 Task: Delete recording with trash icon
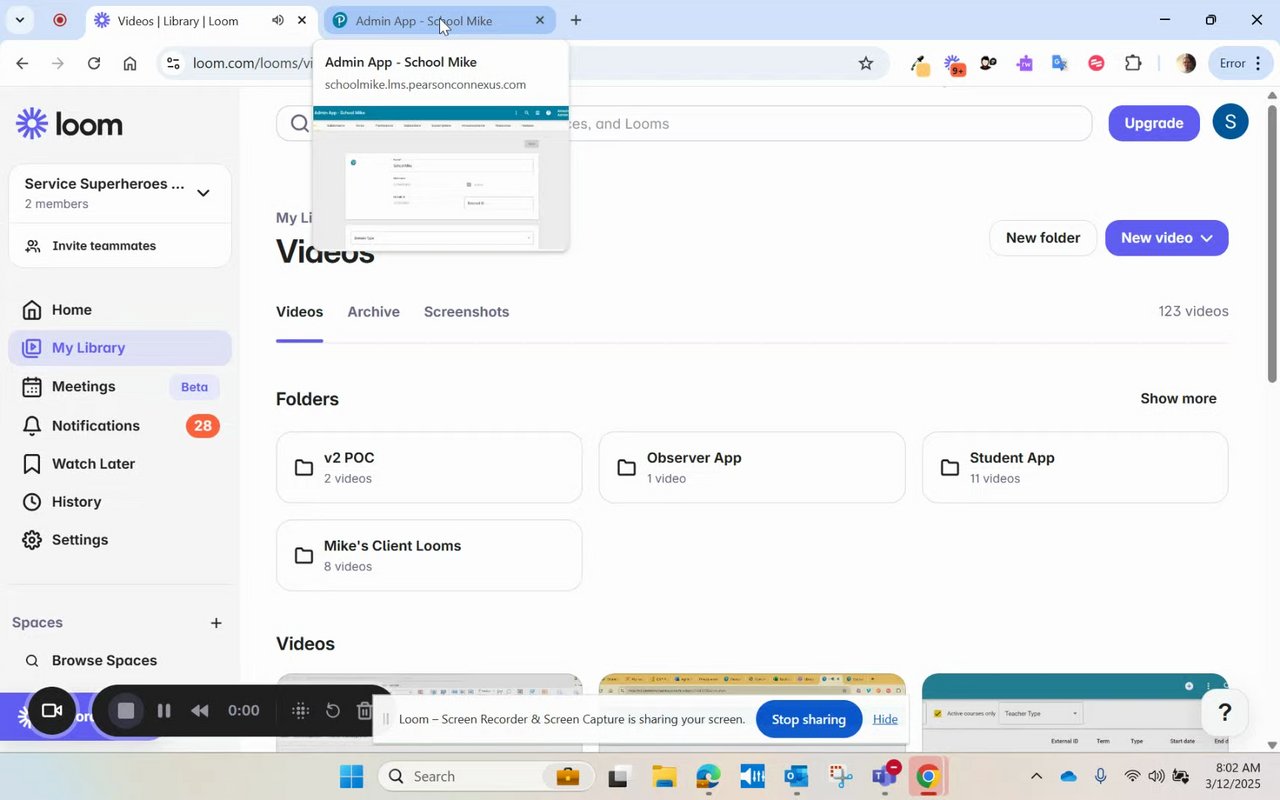(365, 711)
